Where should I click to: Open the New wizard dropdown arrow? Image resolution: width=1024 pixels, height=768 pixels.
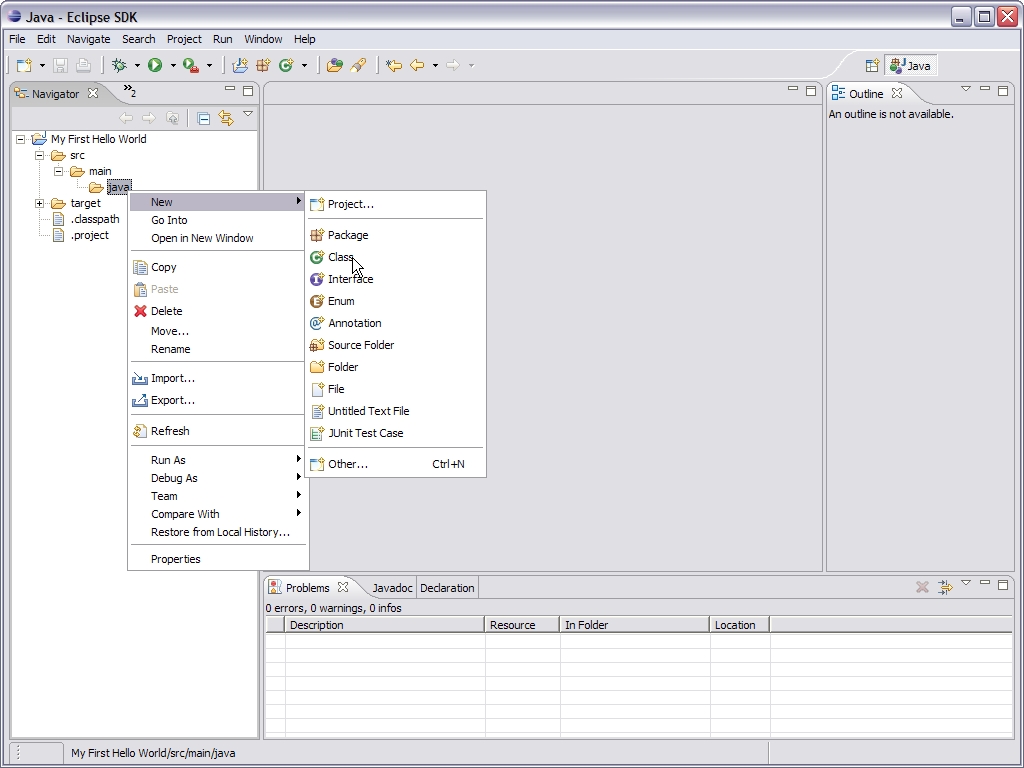tap(42, 65)
